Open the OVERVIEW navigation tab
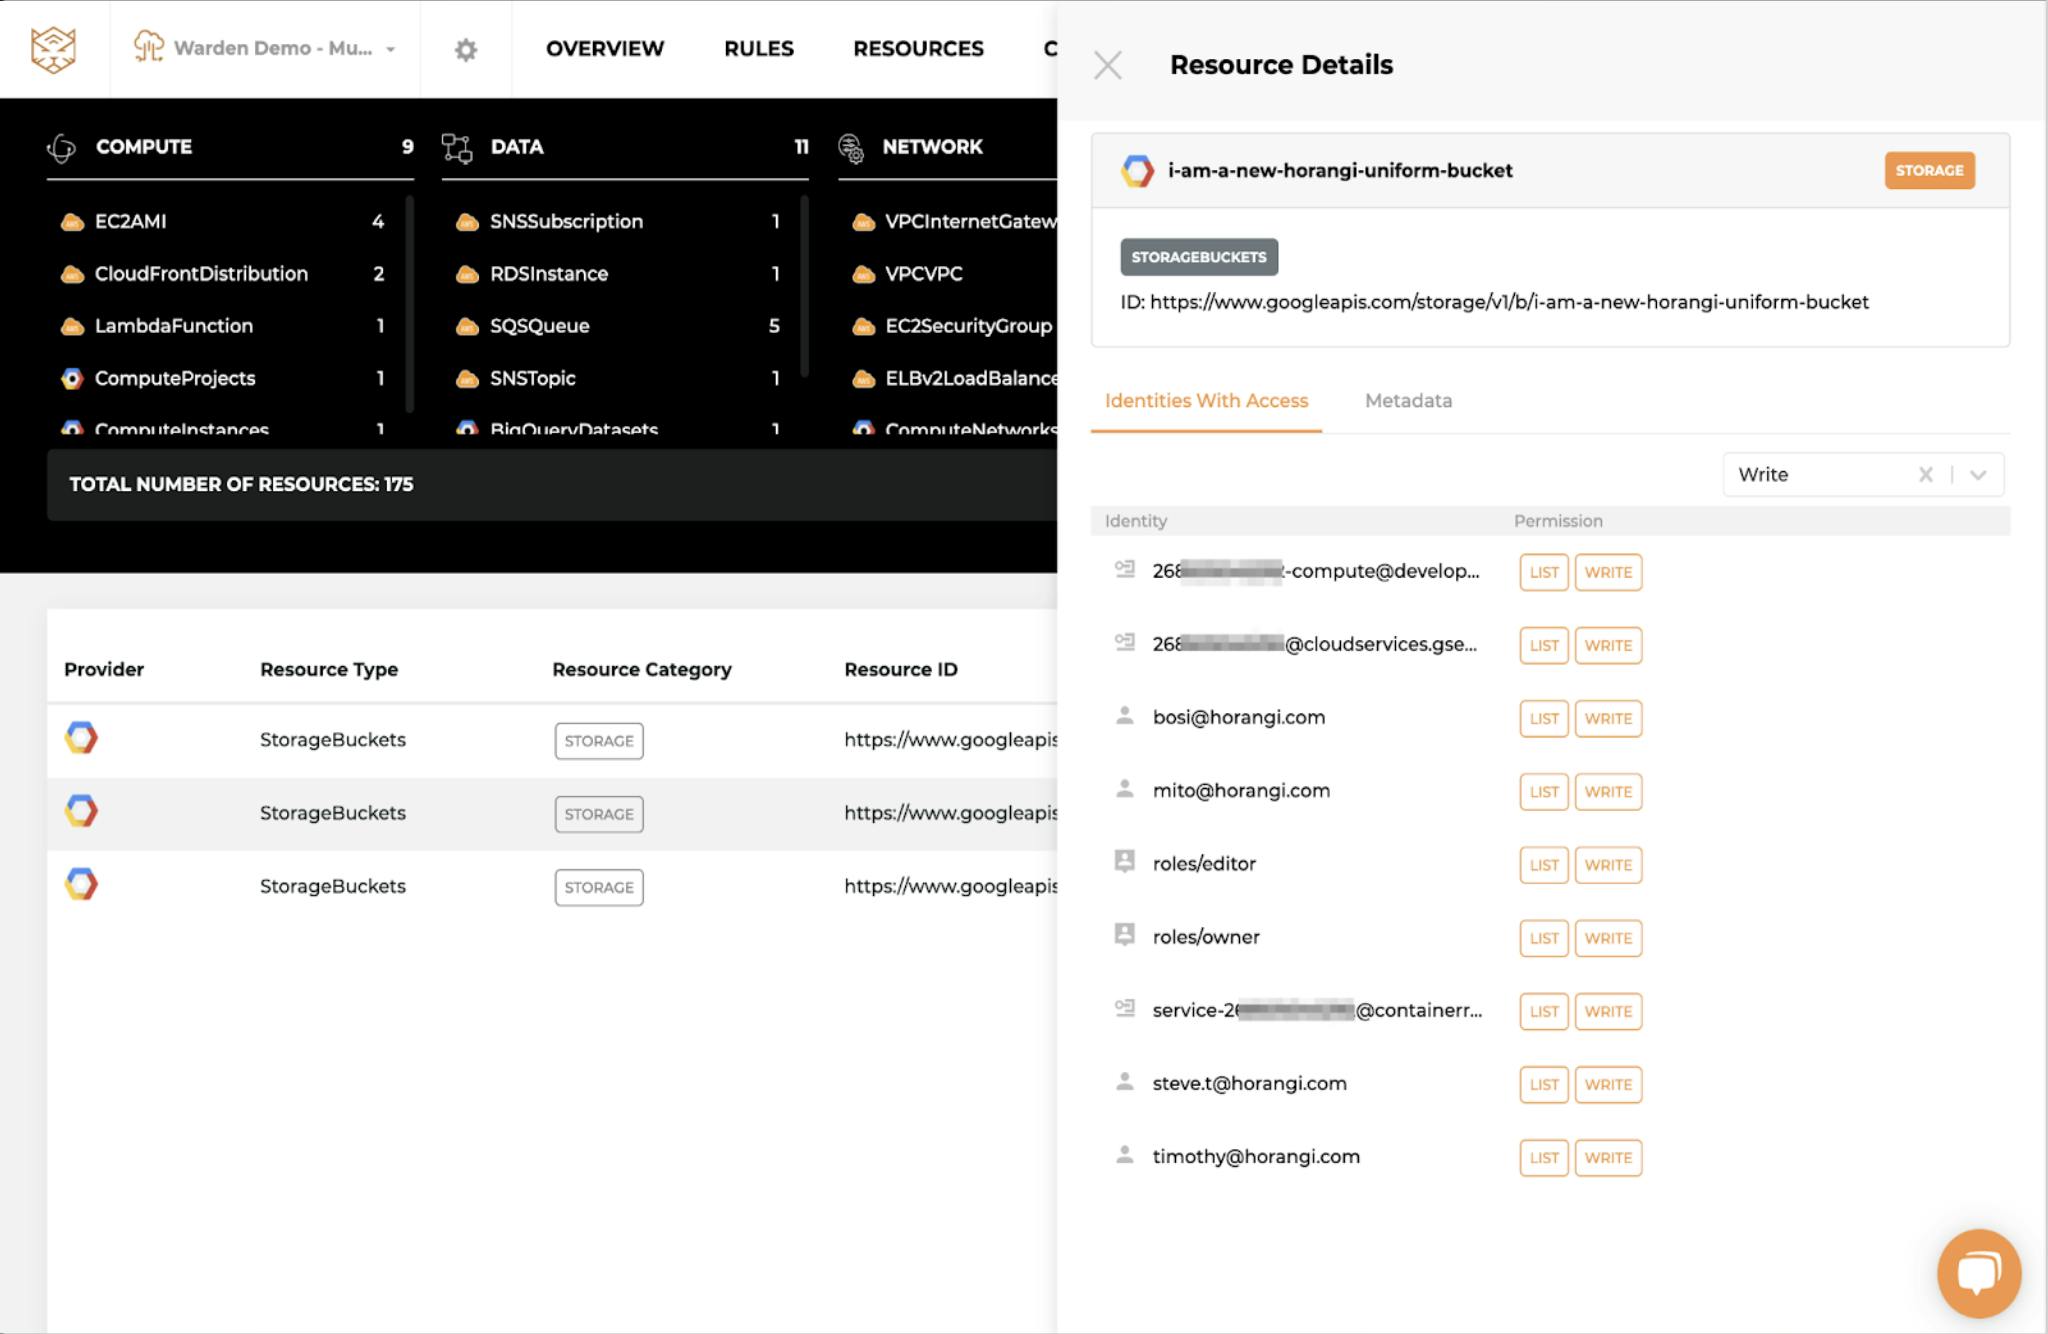Viewport: 2048px width, 1334px height. click(605, 48)
